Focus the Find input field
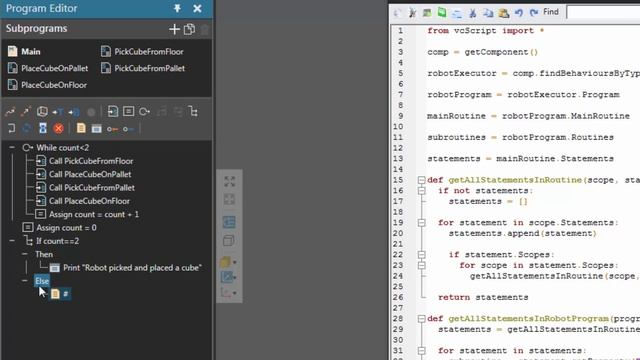 point(603,12)
